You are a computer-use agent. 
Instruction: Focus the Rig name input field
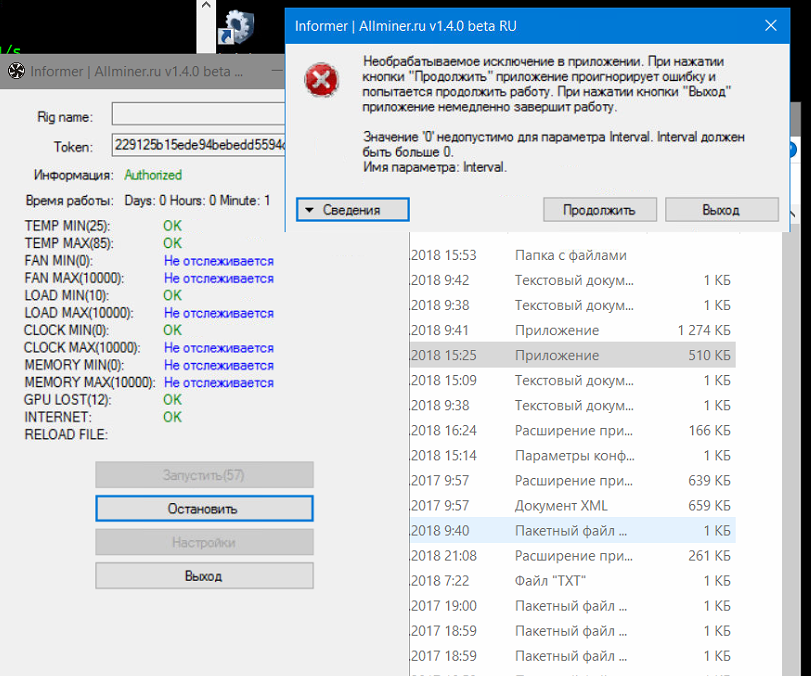199,114
